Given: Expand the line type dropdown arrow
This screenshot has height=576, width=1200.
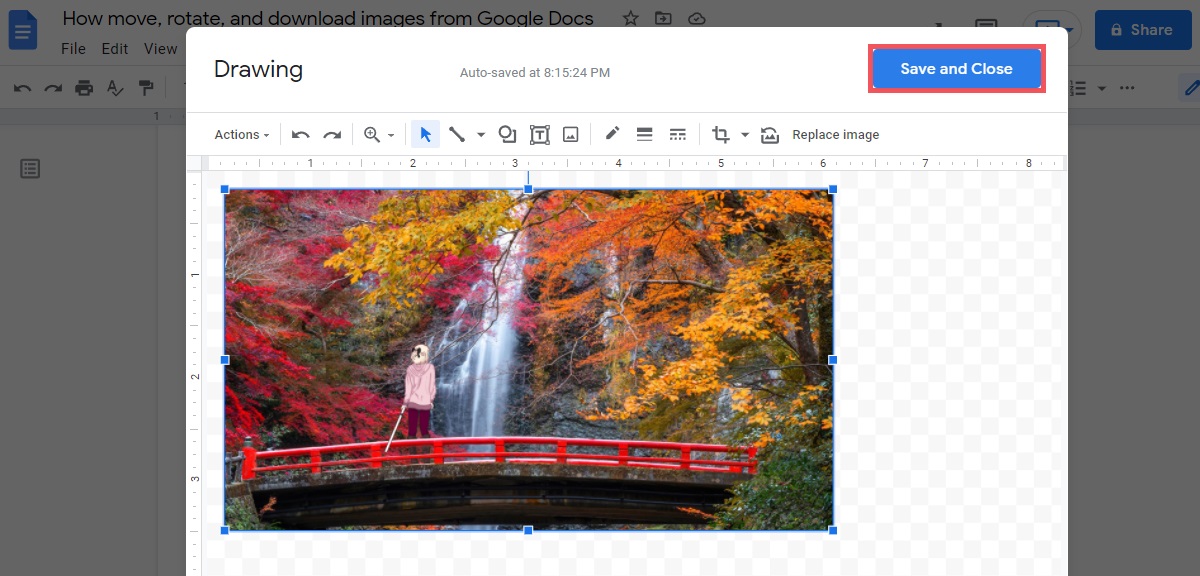Looking at the screenshot, I should coord(481,135).
